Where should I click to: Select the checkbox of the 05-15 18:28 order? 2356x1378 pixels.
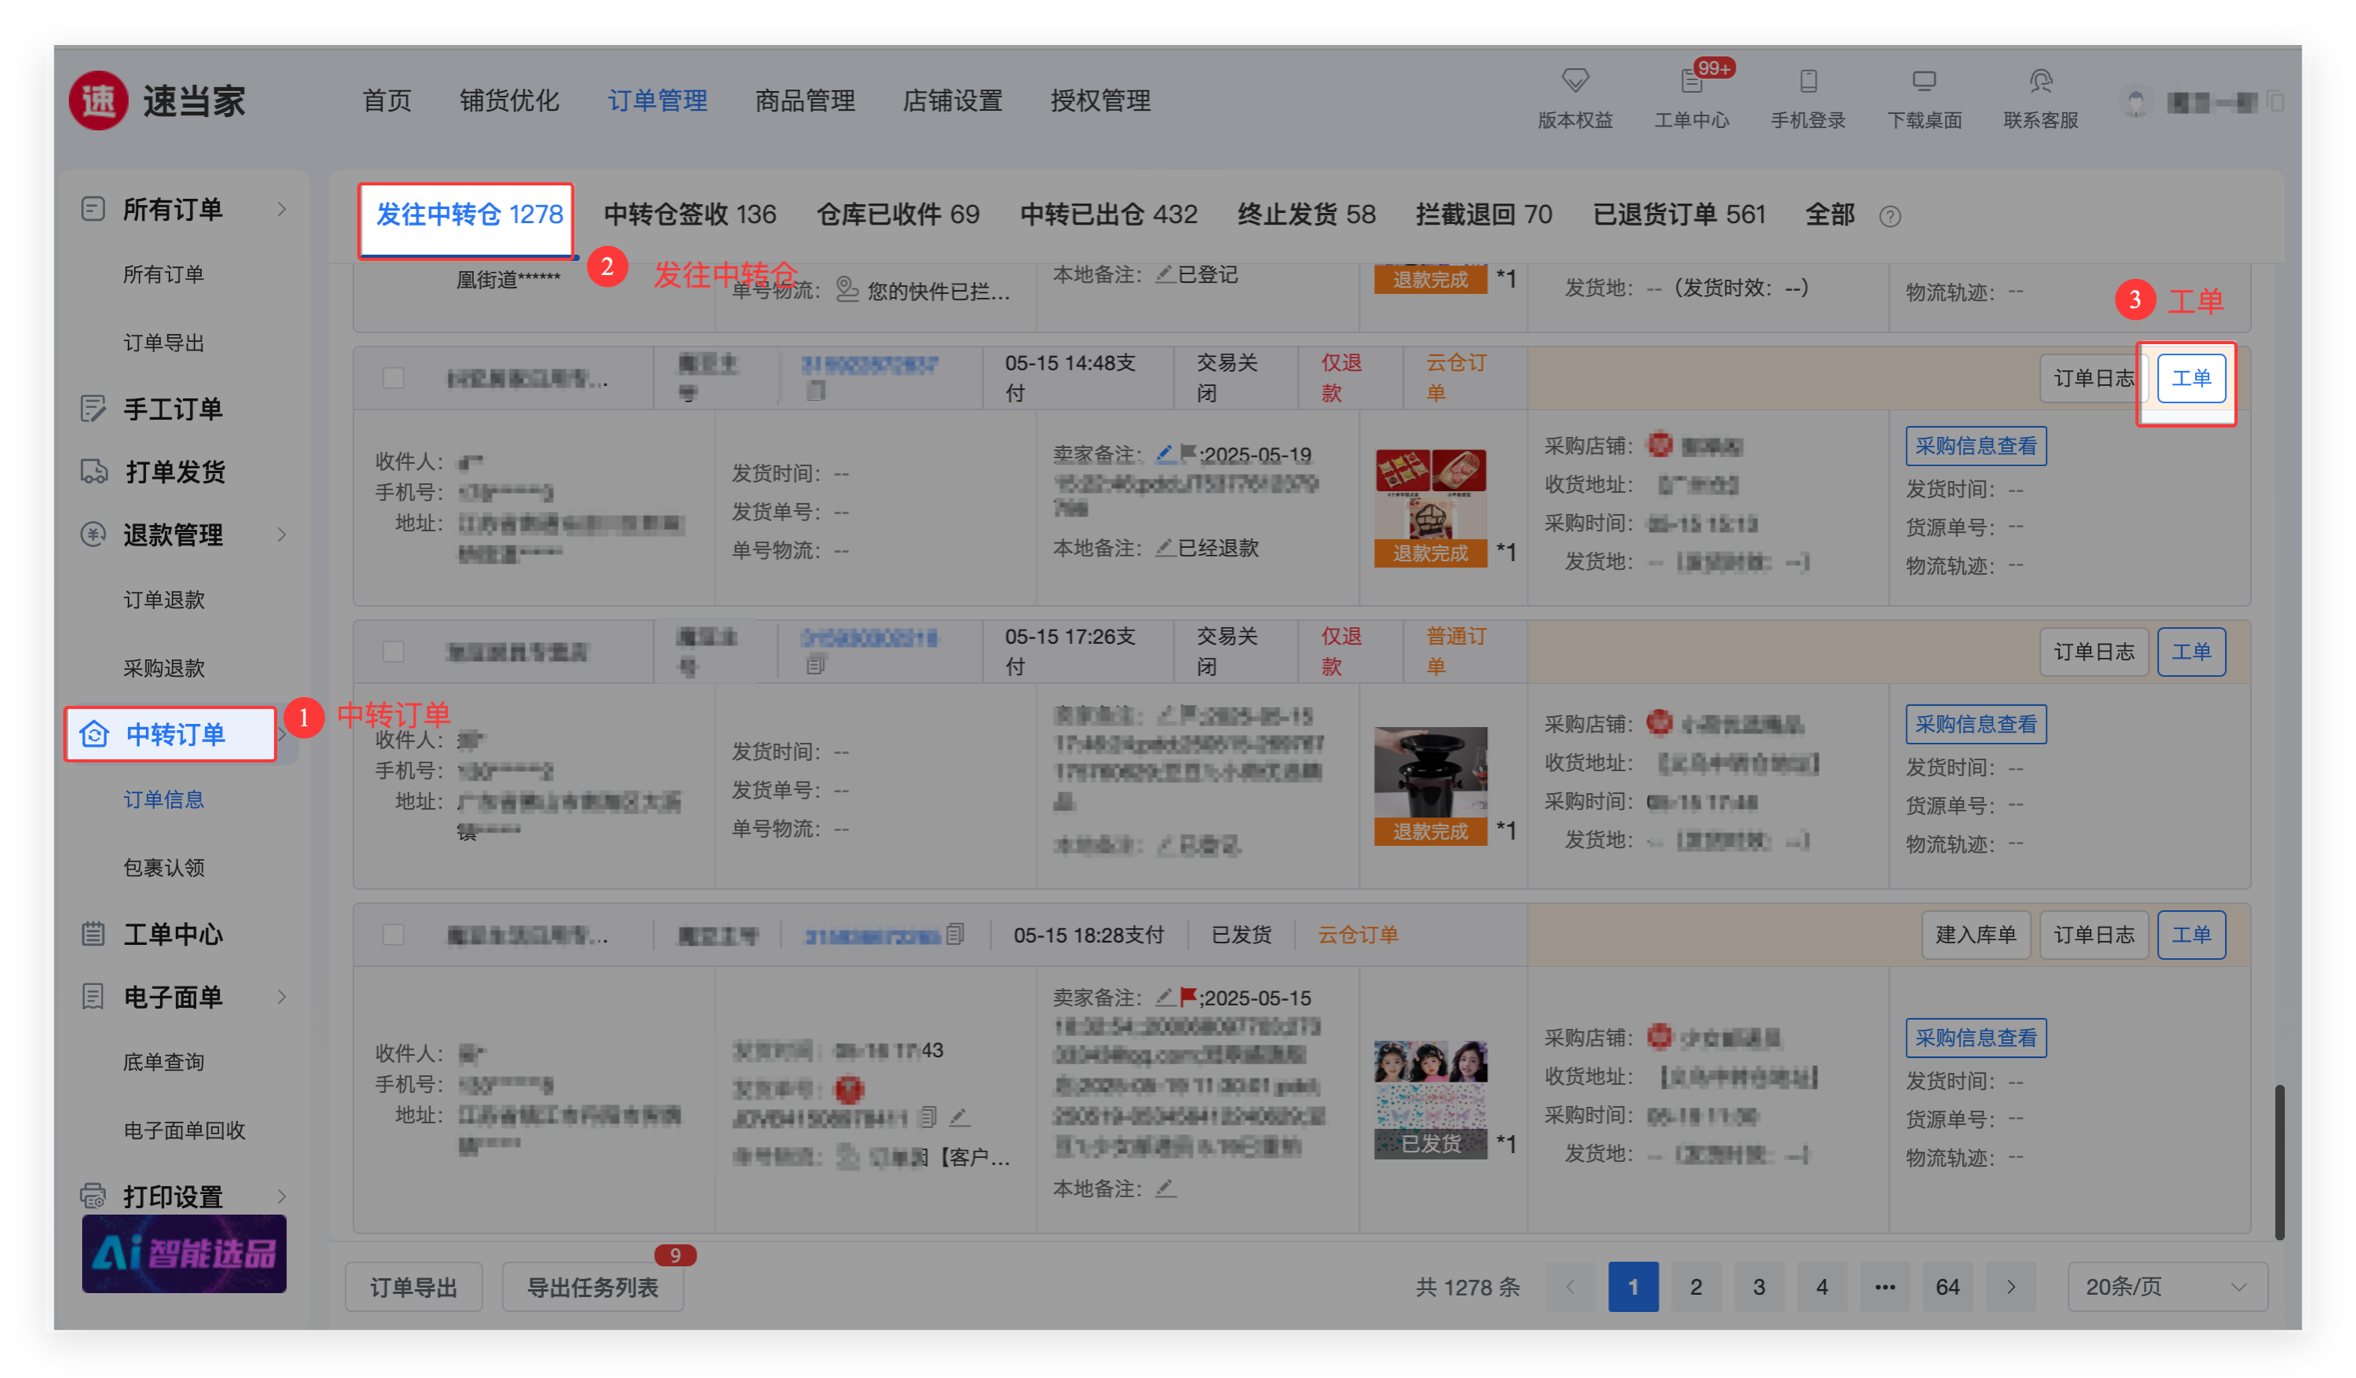(393, 935)
